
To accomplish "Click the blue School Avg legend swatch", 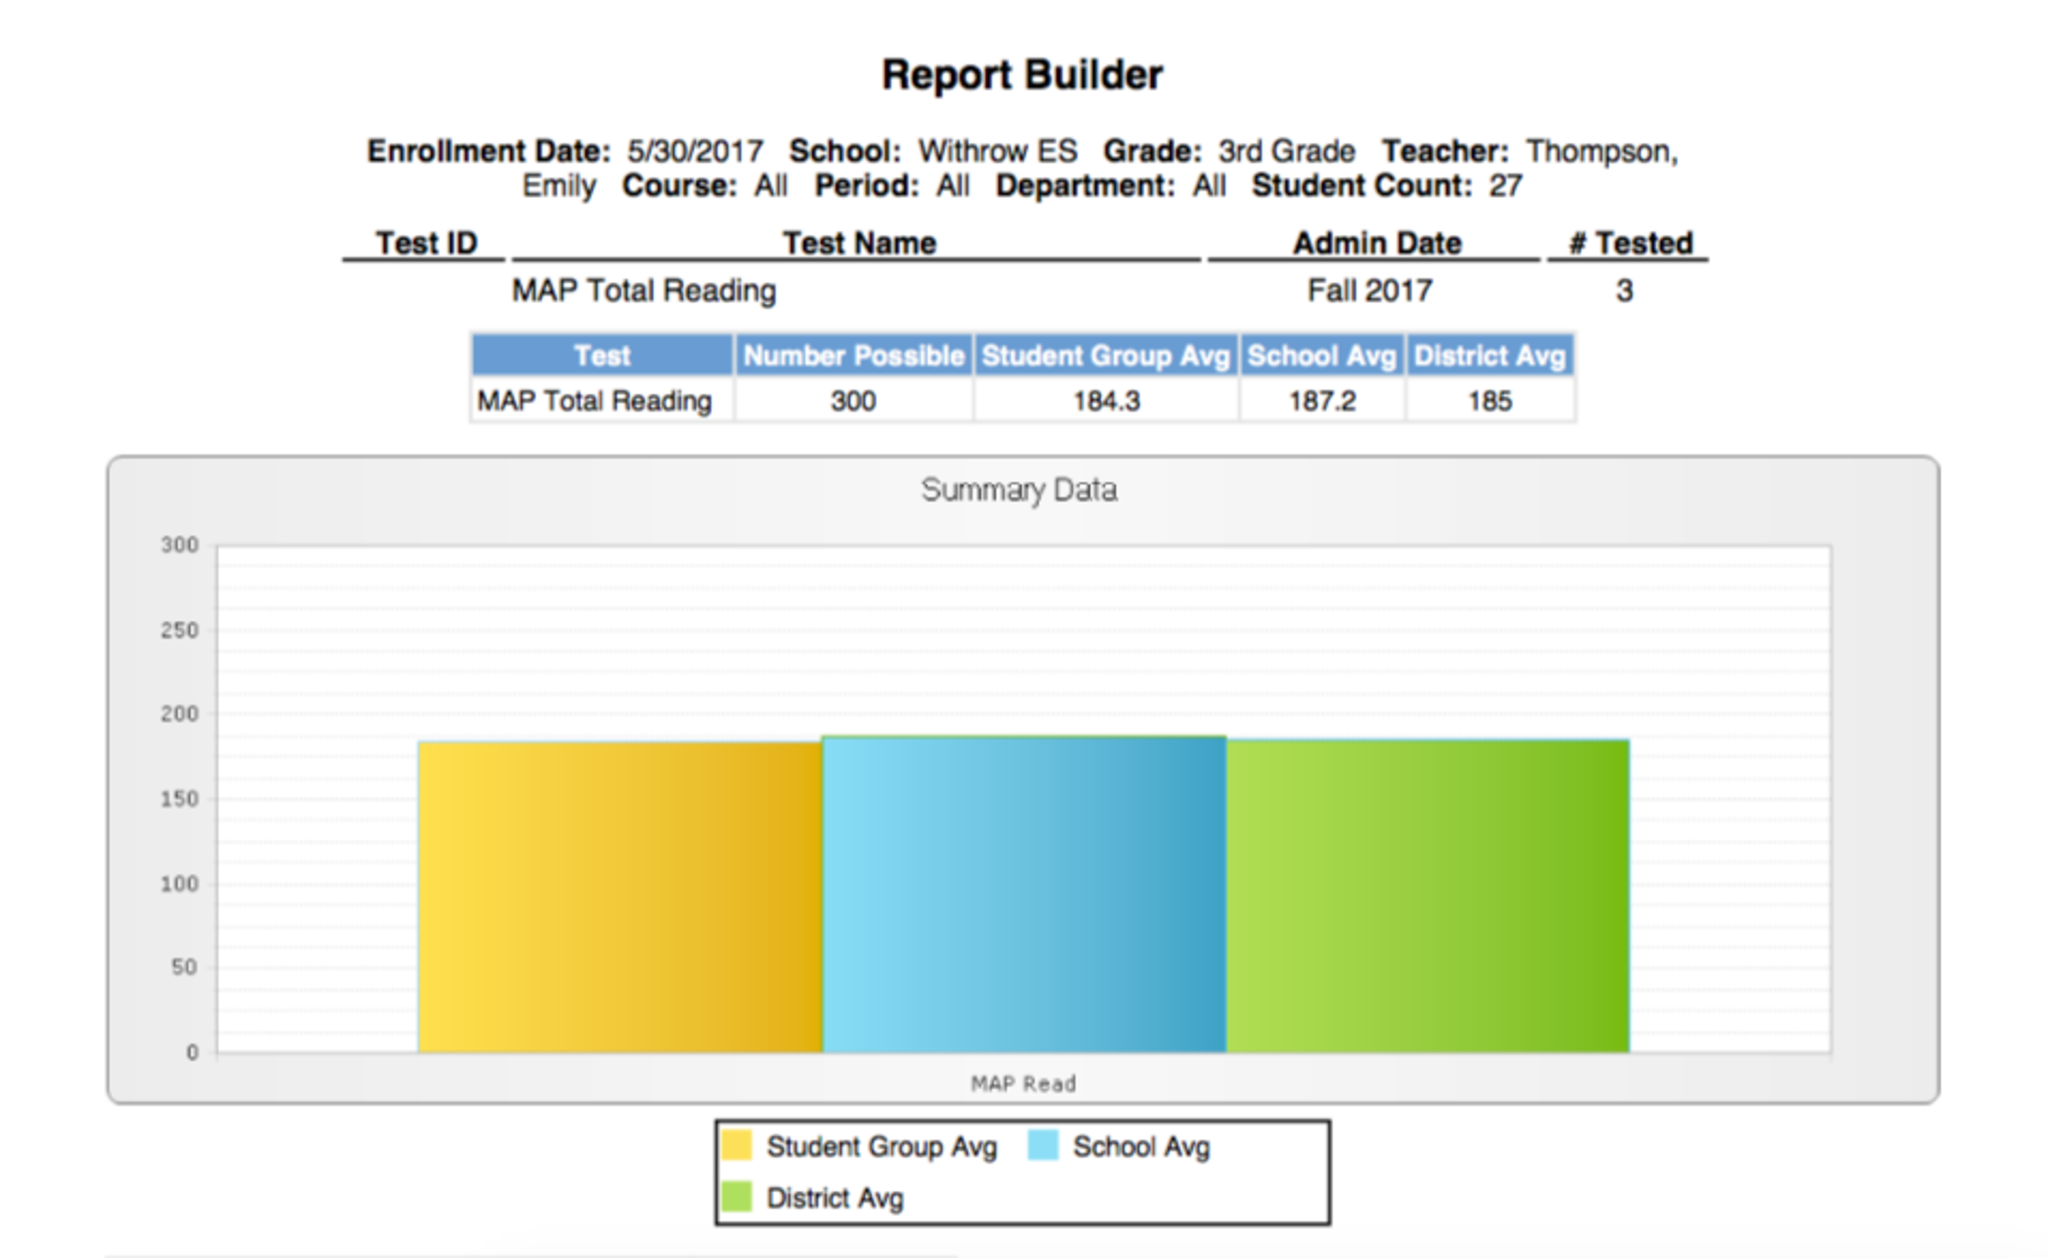I will tap(1043, 1145).
